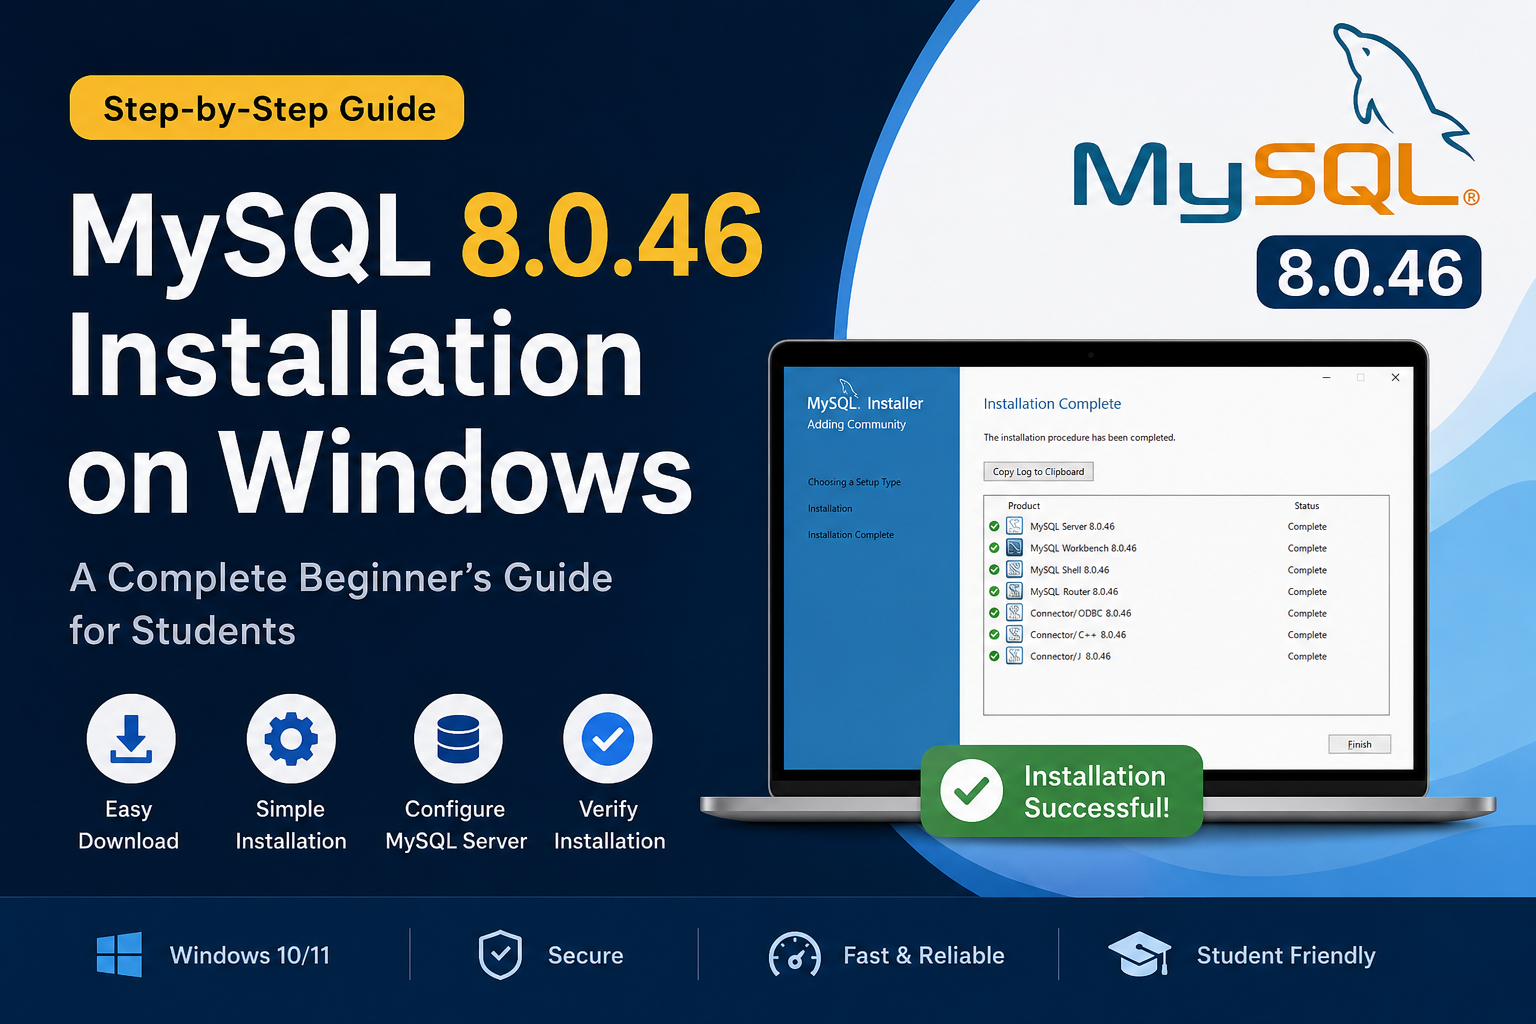Click the green Installation Successful! banner

point(1061,791)
